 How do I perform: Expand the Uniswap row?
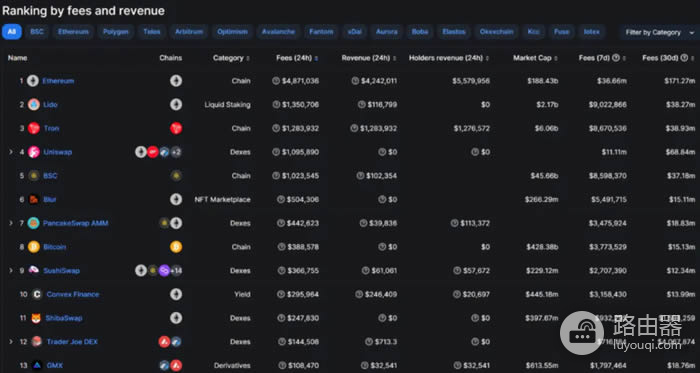point(11,152)
